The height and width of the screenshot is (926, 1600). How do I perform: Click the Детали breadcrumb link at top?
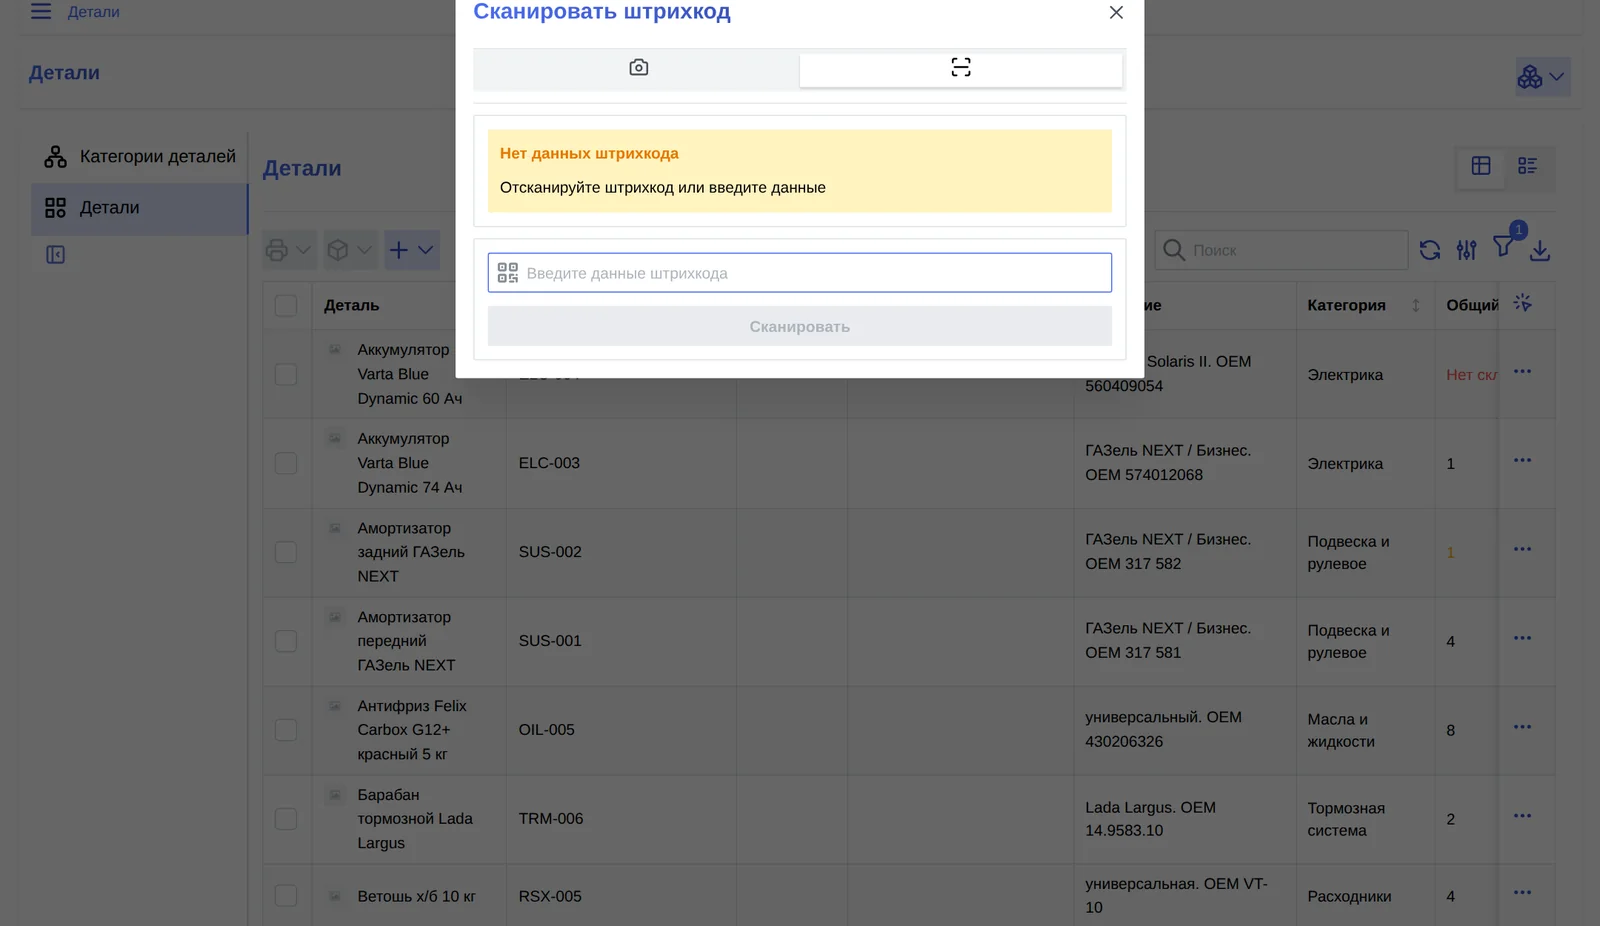tap(94, 12)
